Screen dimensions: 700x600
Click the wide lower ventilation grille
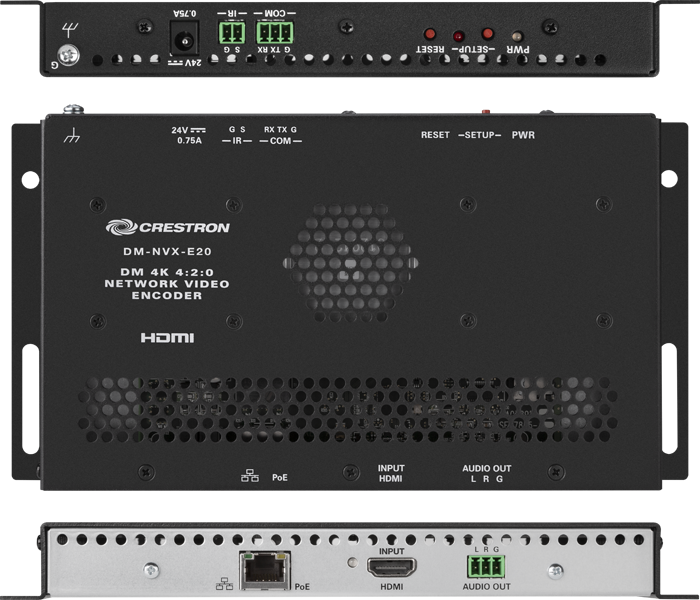[x=349, y=409]
